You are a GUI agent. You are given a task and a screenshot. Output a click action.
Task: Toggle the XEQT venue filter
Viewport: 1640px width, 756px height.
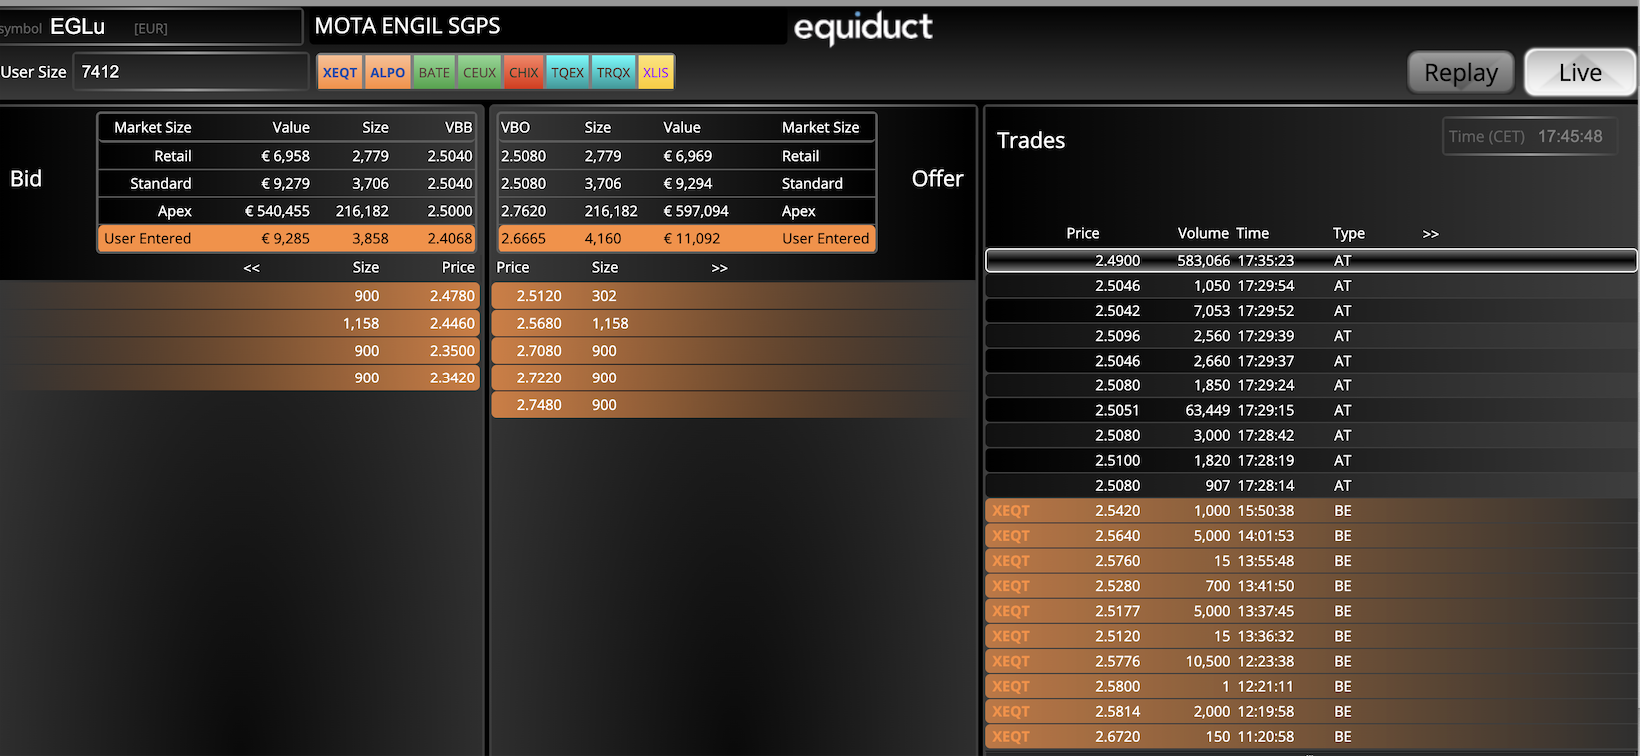pyautogui.click(x=340, y=72)
